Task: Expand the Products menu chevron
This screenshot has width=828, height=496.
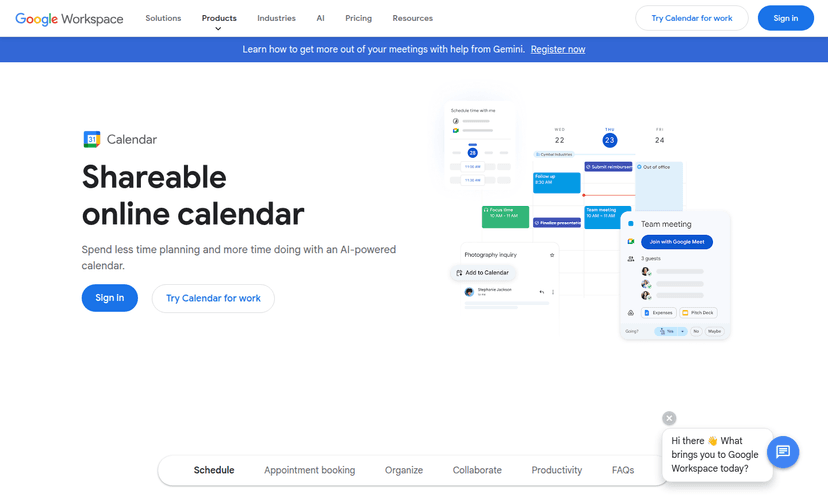Action: (x=218, y=29)
